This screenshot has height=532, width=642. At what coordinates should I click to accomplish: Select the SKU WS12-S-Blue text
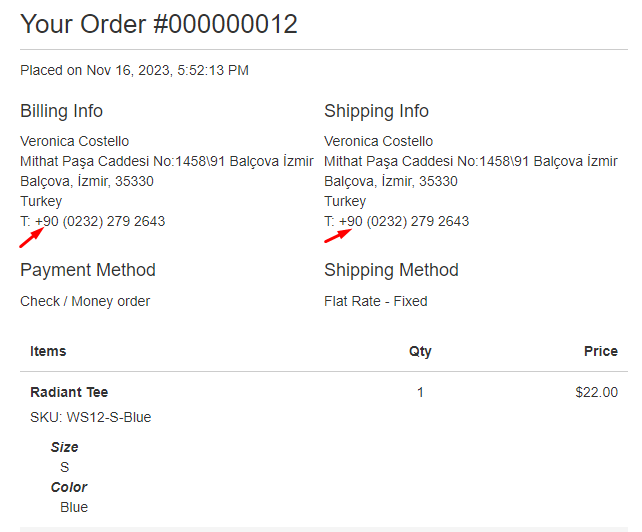pyautogui.click(x=90, y=417)
